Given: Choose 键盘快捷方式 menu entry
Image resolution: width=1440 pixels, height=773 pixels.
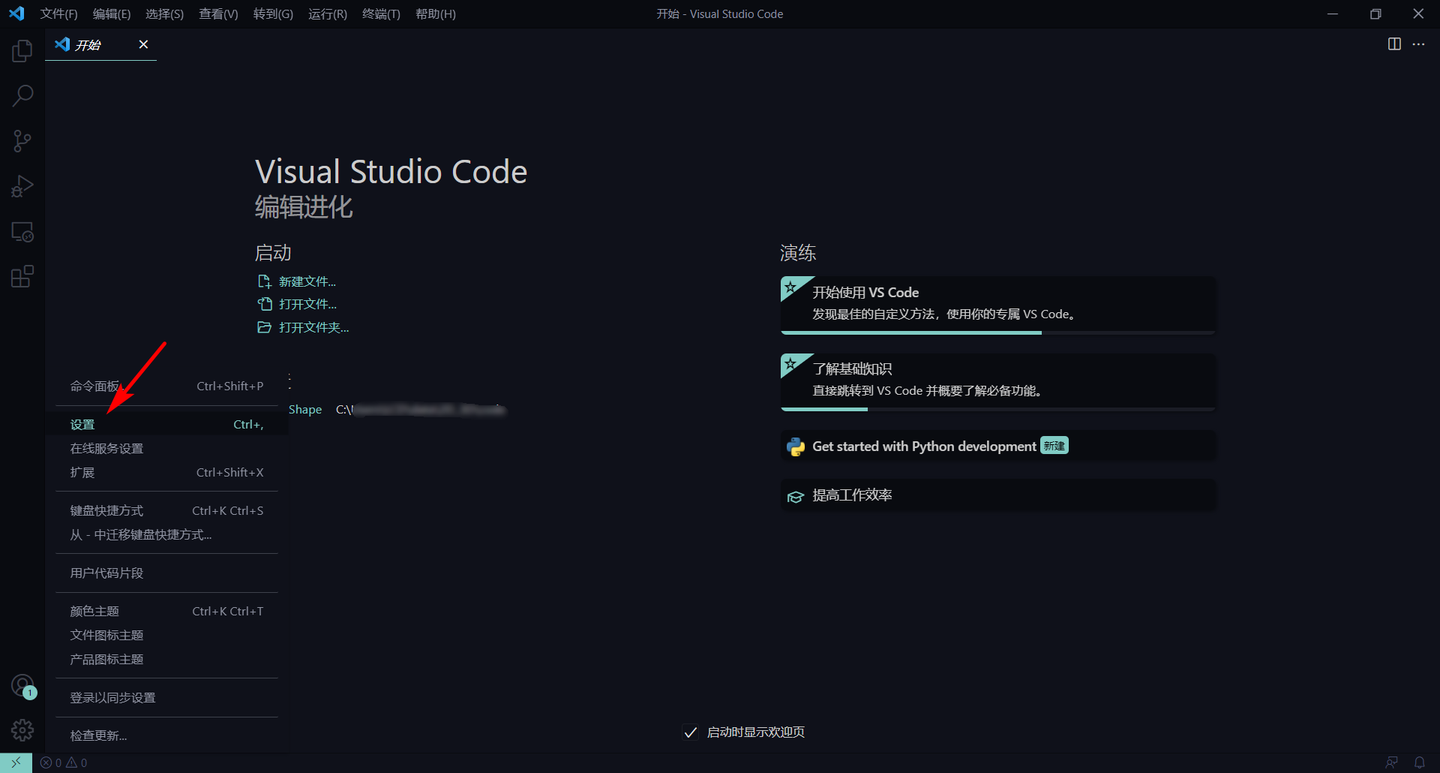Looking at the screenshot, I should [167, 511].
